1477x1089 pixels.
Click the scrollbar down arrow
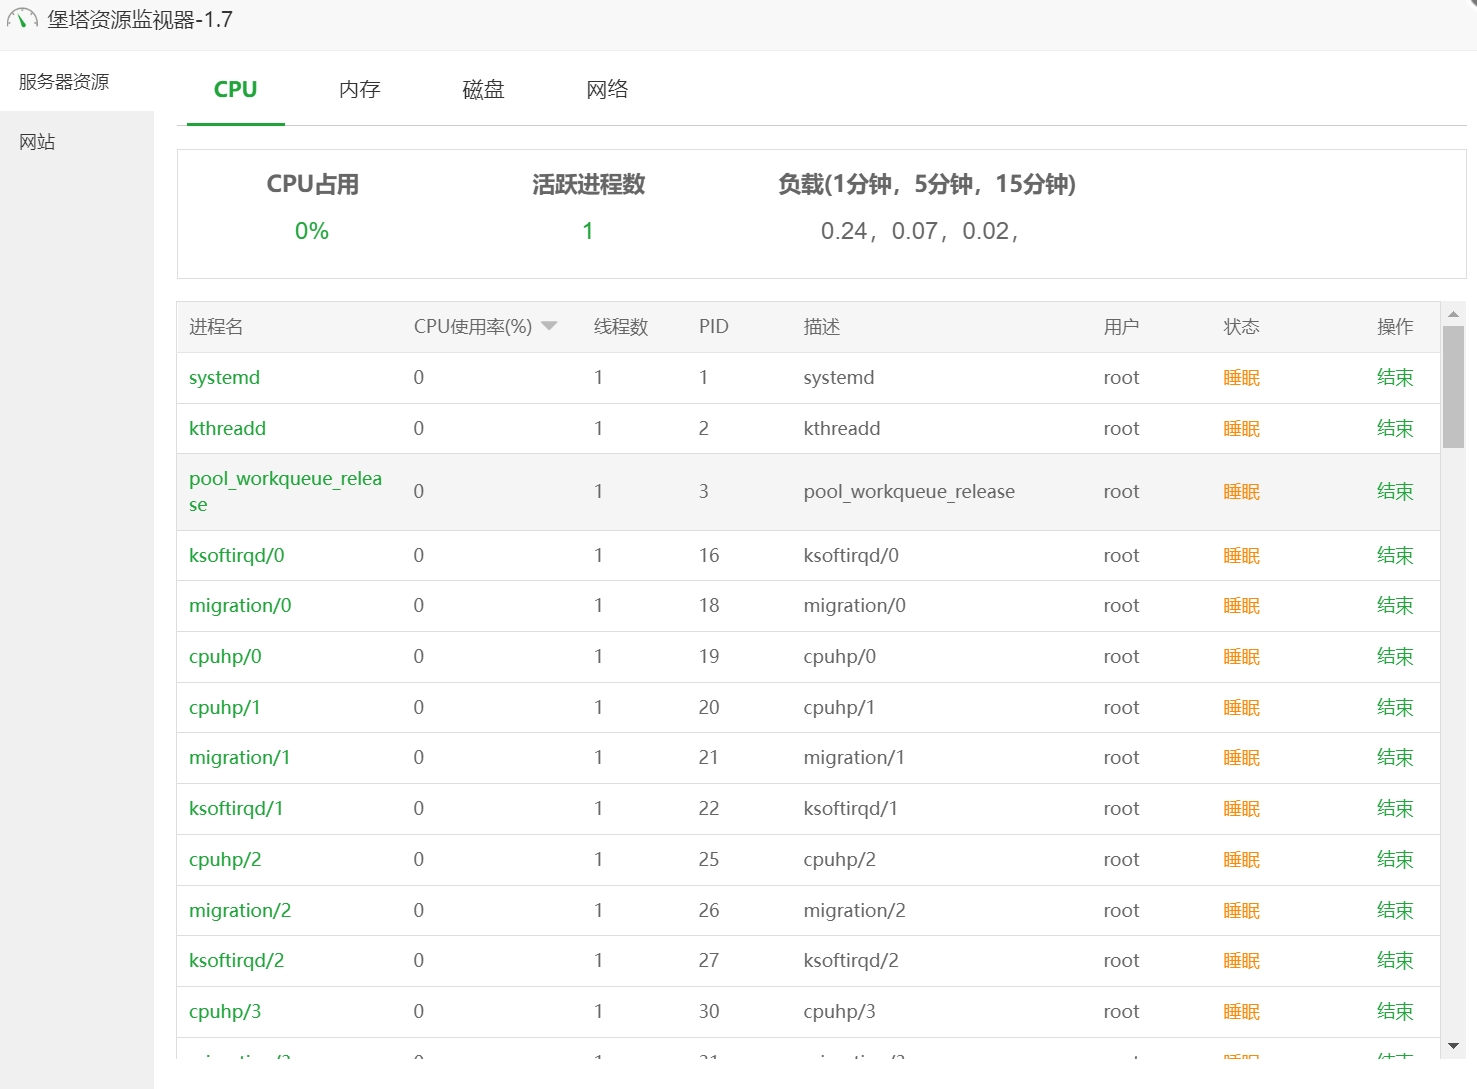1453,1046
